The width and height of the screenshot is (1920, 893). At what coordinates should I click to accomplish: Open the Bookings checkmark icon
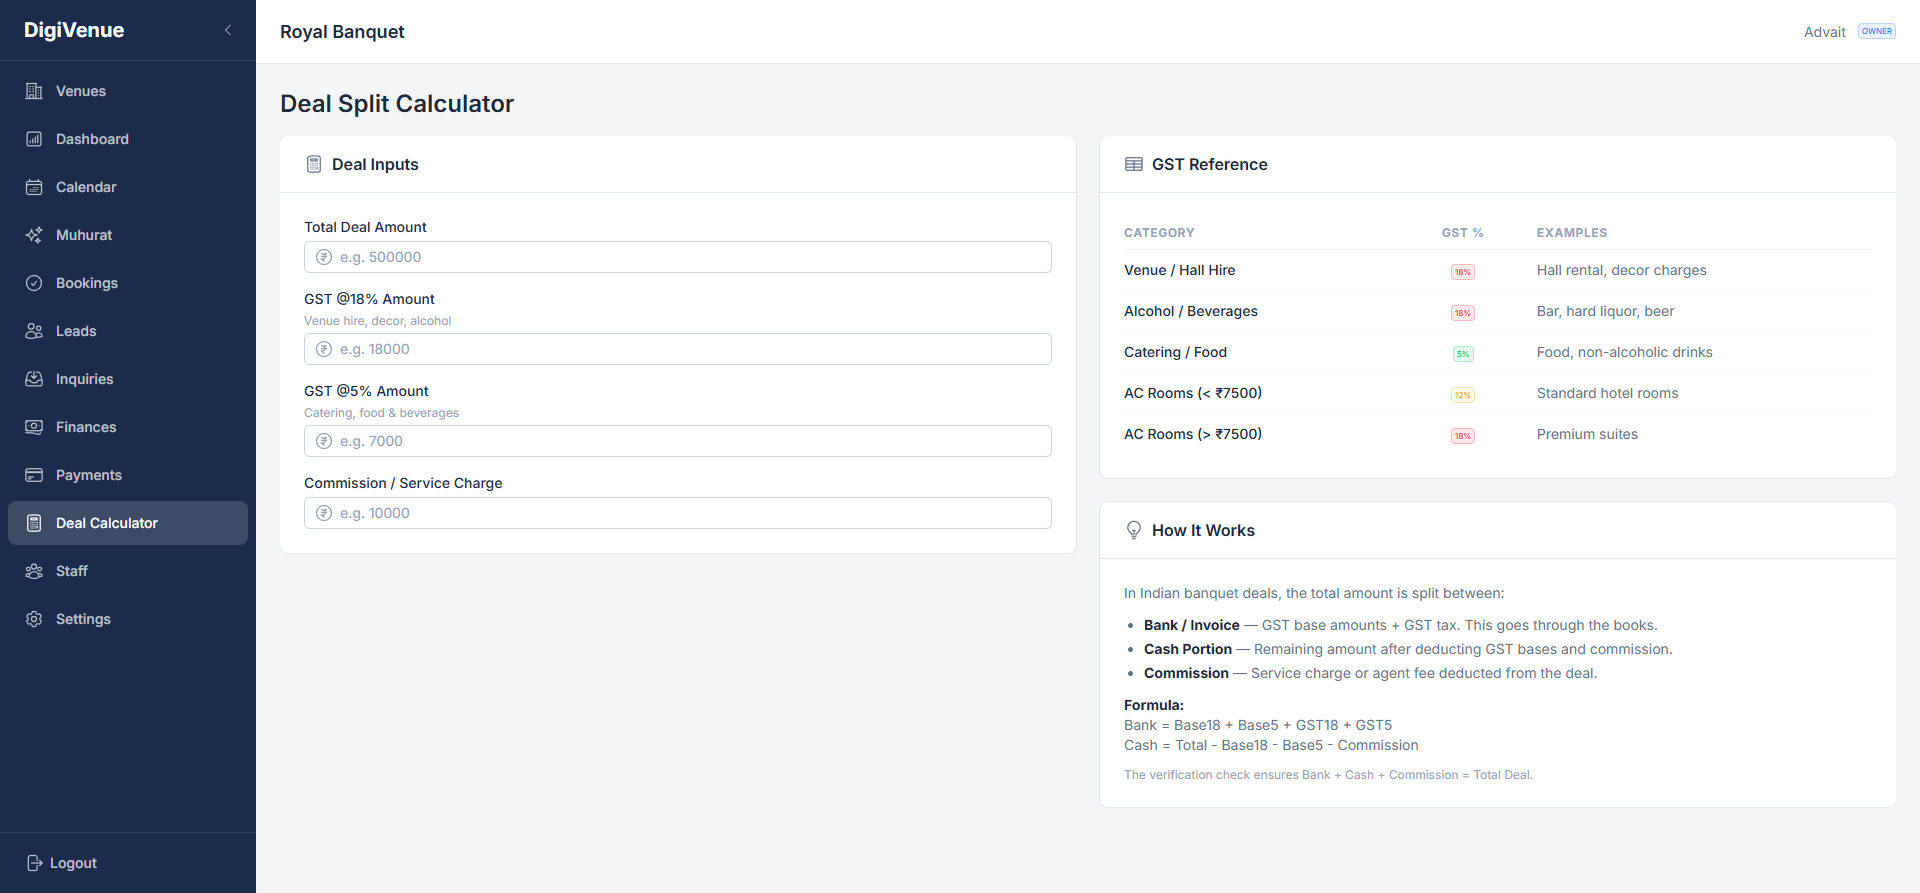34,283
